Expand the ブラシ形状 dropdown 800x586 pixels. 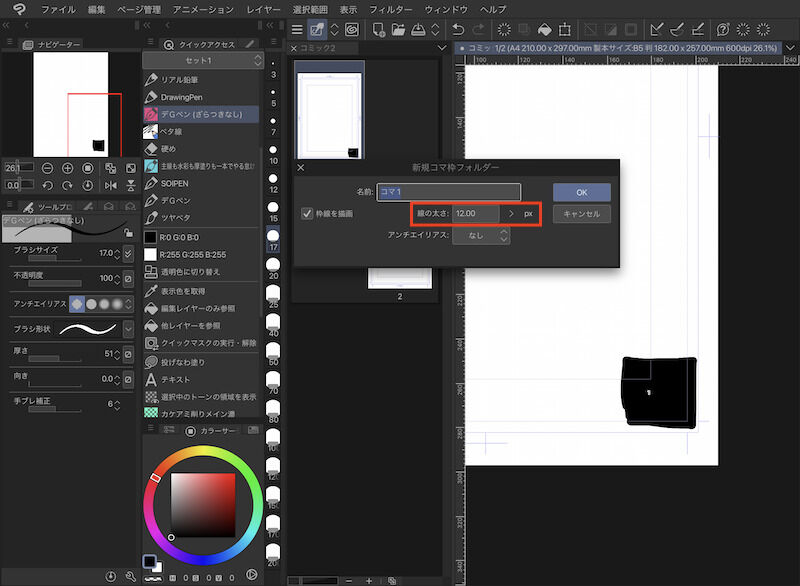[x=128, y=329]
